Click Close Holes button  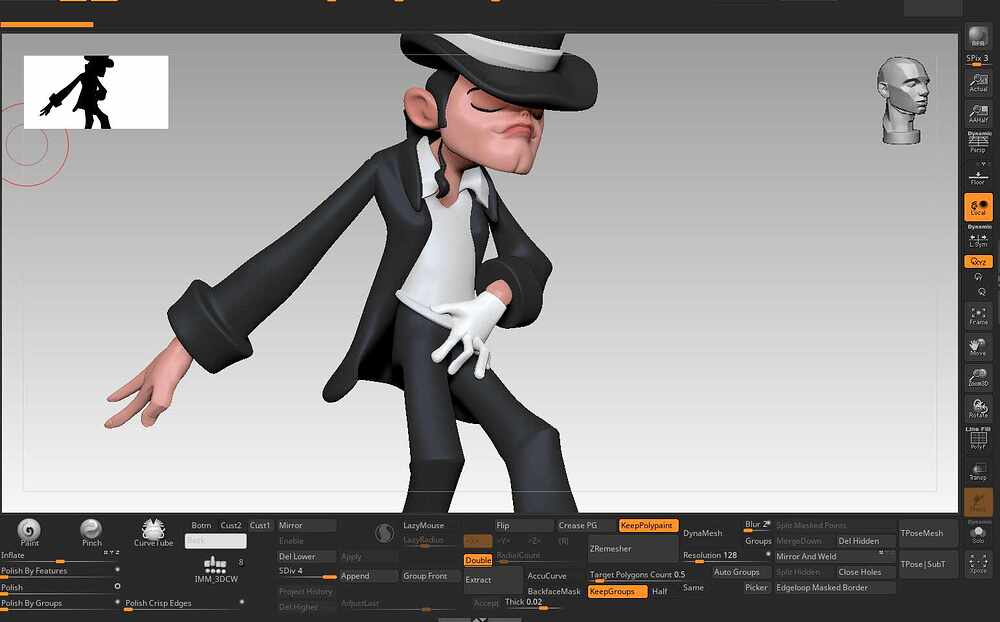pyautogui.click(x=866, y=572)
